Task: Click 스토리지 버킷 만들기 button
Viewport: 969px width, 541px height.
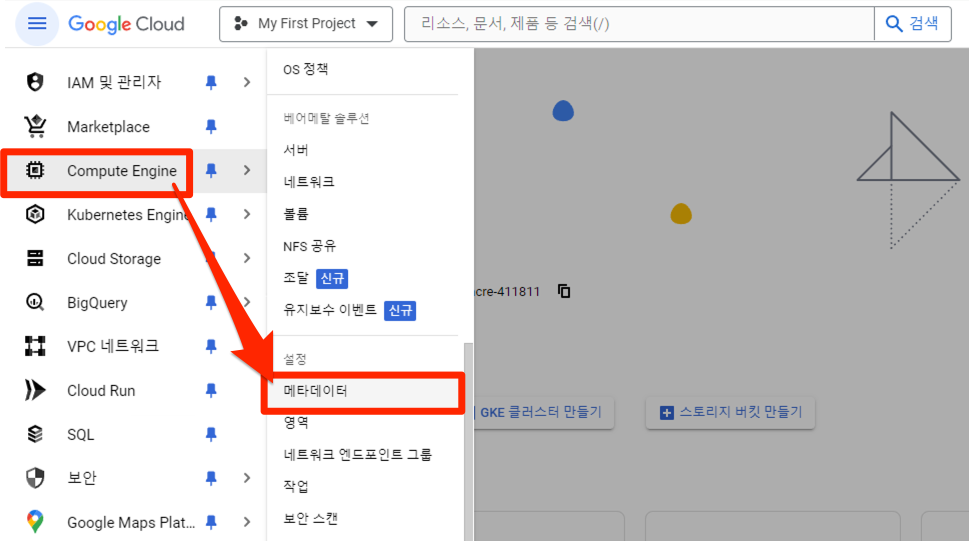Action: (x=730, y=412)
